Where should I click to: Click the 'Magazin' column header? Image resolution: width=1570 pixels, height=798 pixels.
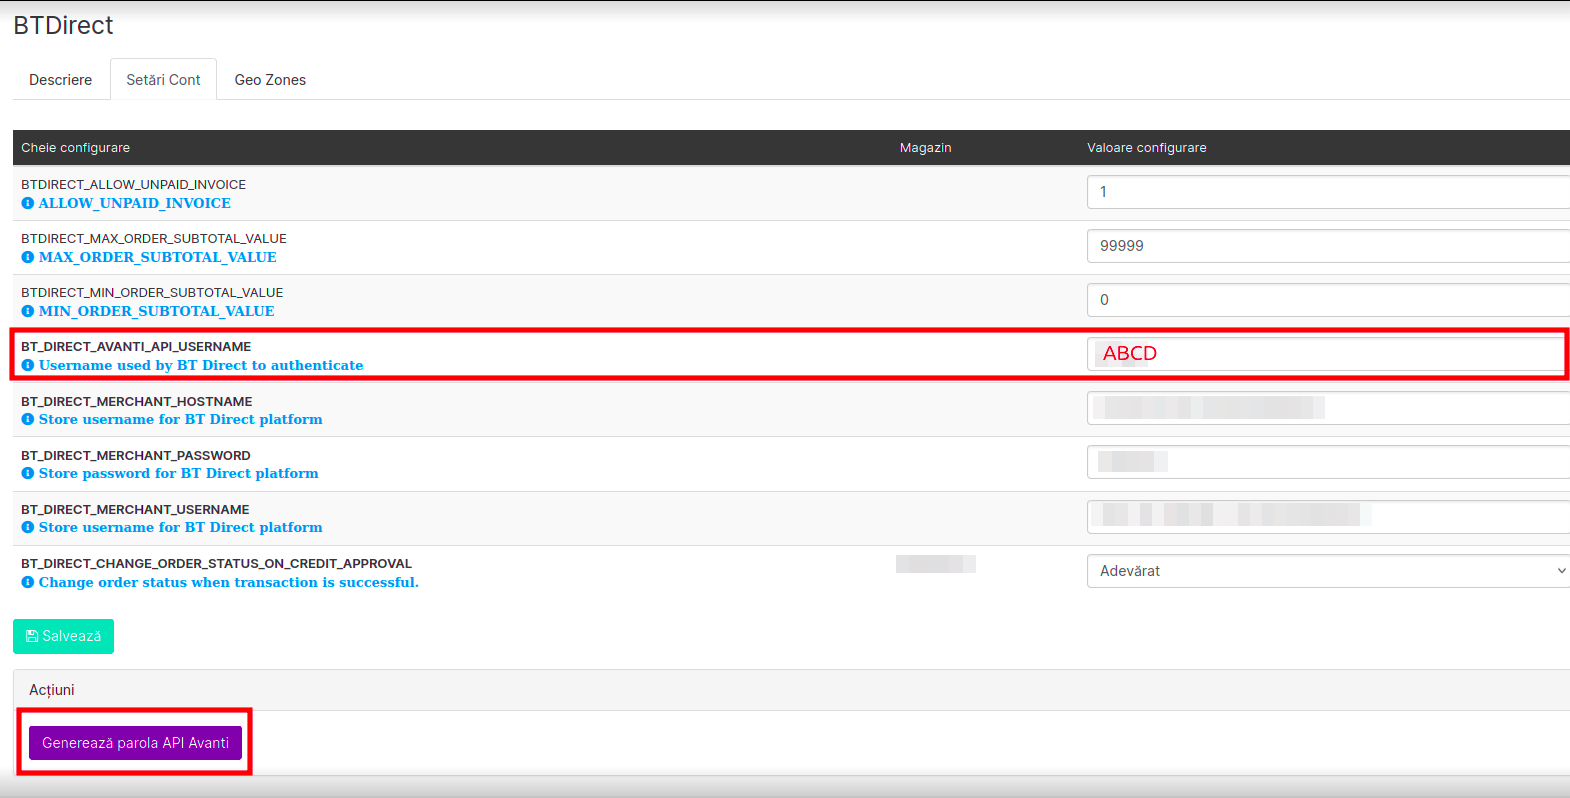(x=926, y=148)
